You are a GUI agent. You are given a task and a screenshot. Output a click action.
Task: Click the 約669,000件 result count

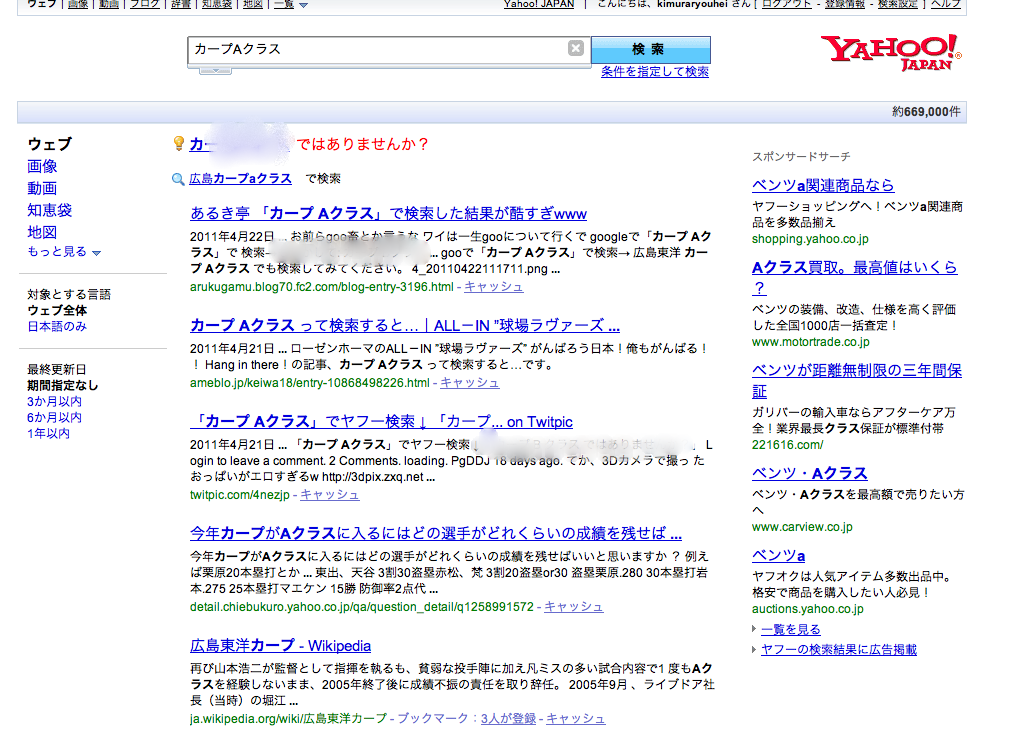click(926, 112)
